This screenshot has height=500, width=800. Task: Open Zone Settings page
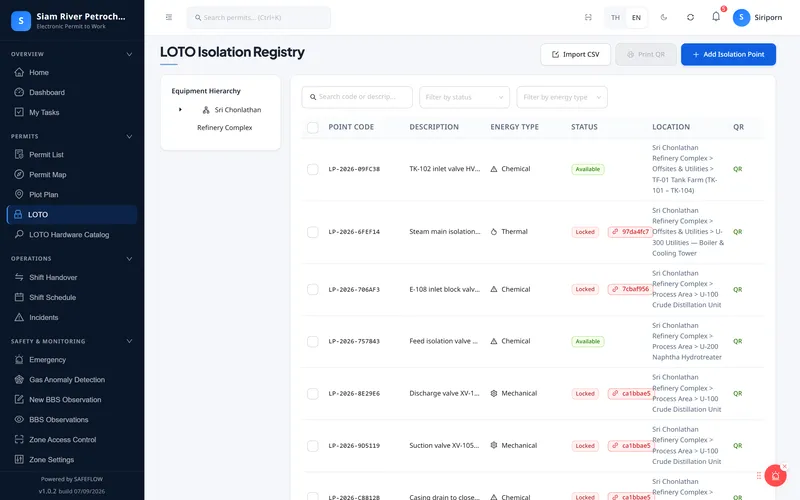[72, 459]
